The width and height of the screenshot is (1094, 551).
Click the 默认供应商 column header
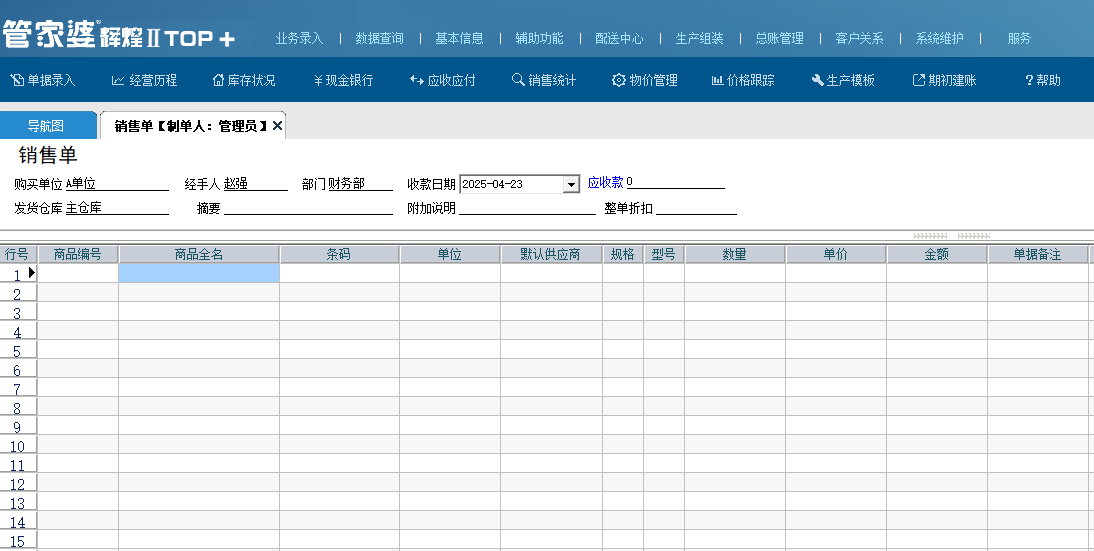click(551, 255)
